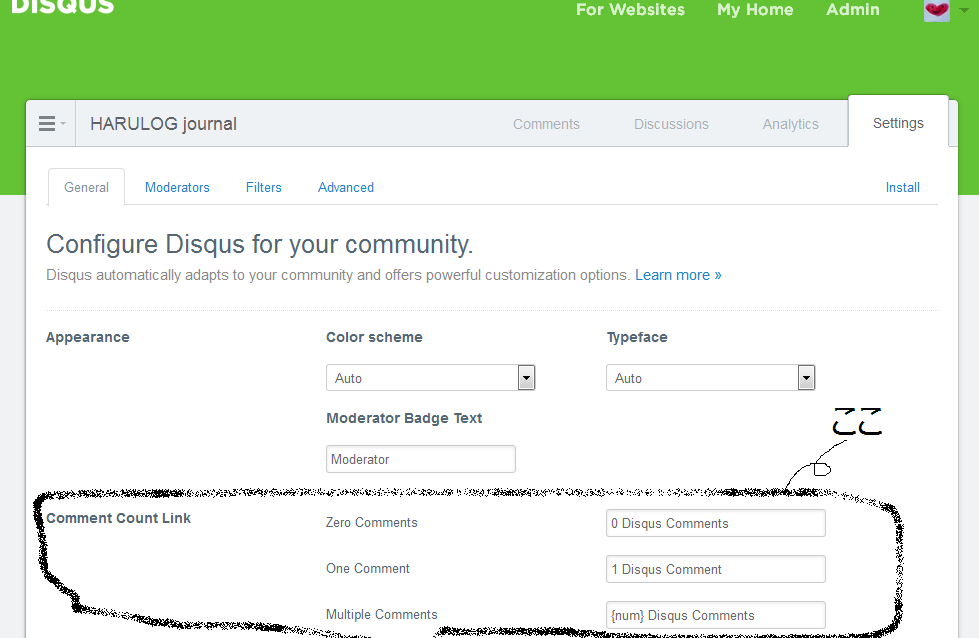Click the Configure Disqus for your community heading

[x=260, y=244]
